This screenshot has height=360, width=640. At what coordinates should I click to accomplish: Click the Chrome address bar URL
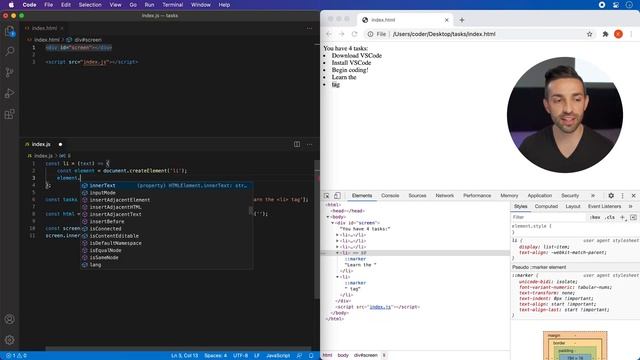coord(444,34)
